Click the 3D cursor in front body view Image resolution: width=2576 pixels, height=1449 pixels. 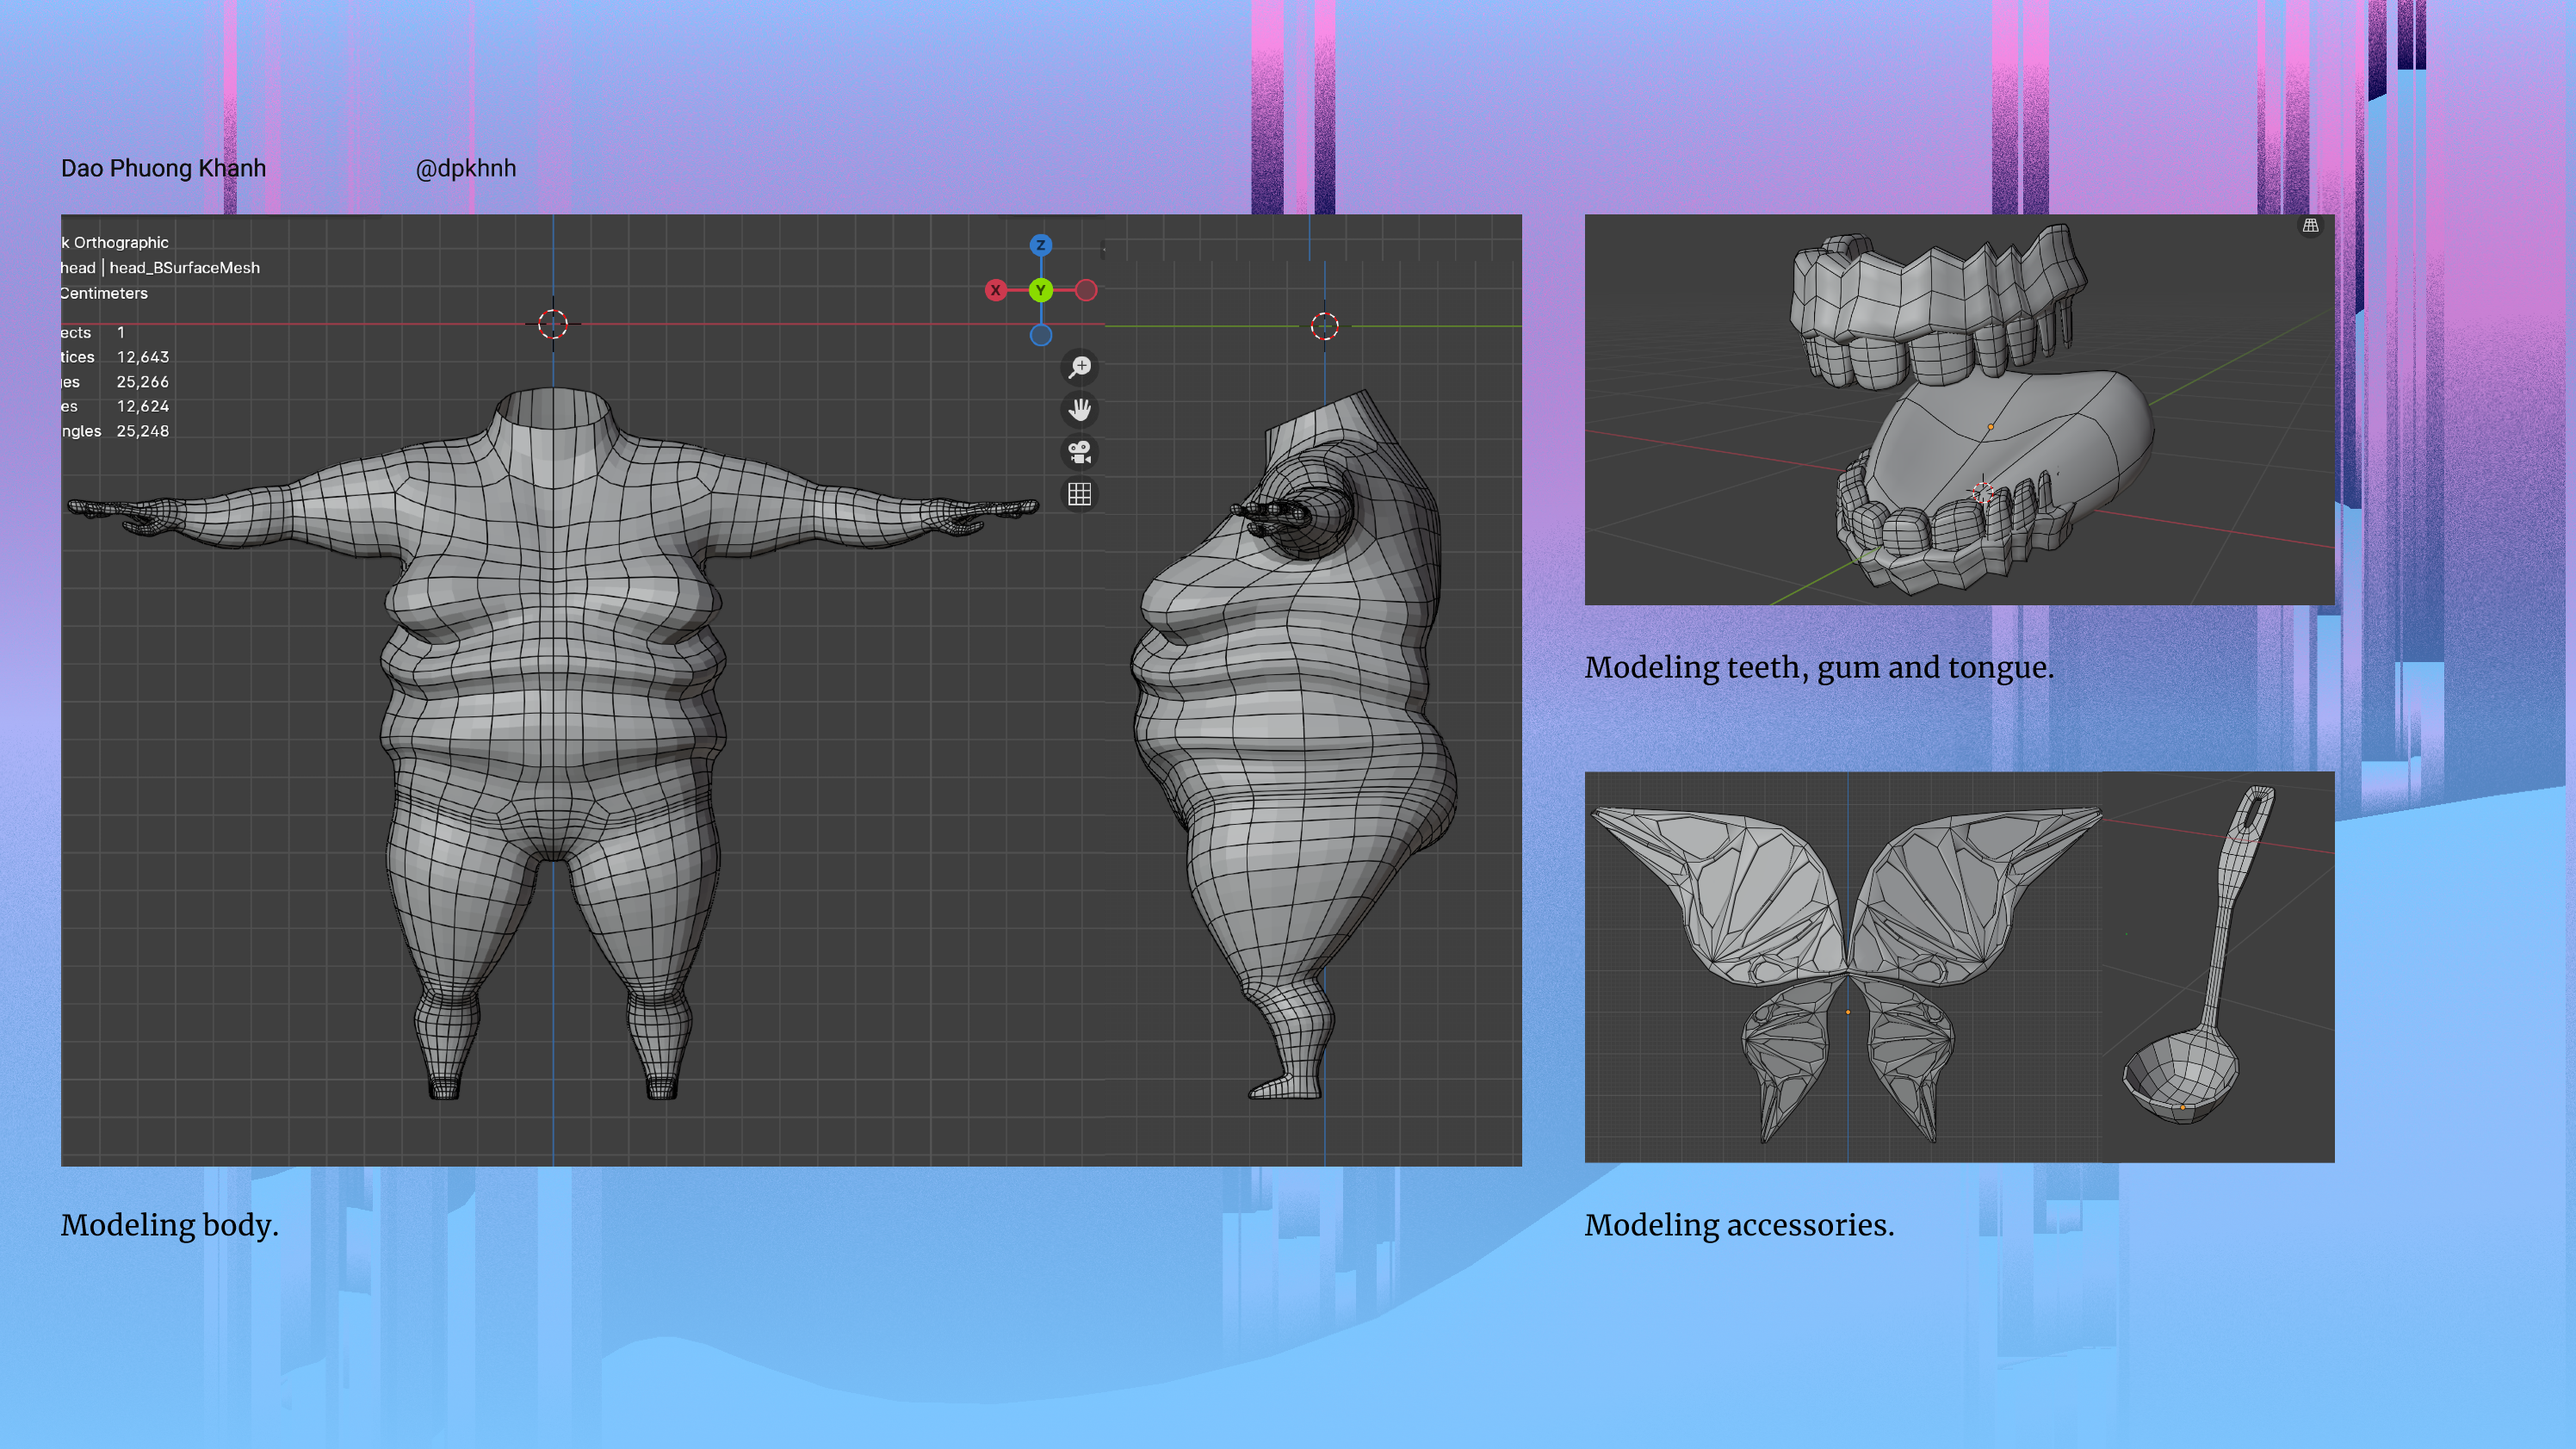(x=553, y=324)
